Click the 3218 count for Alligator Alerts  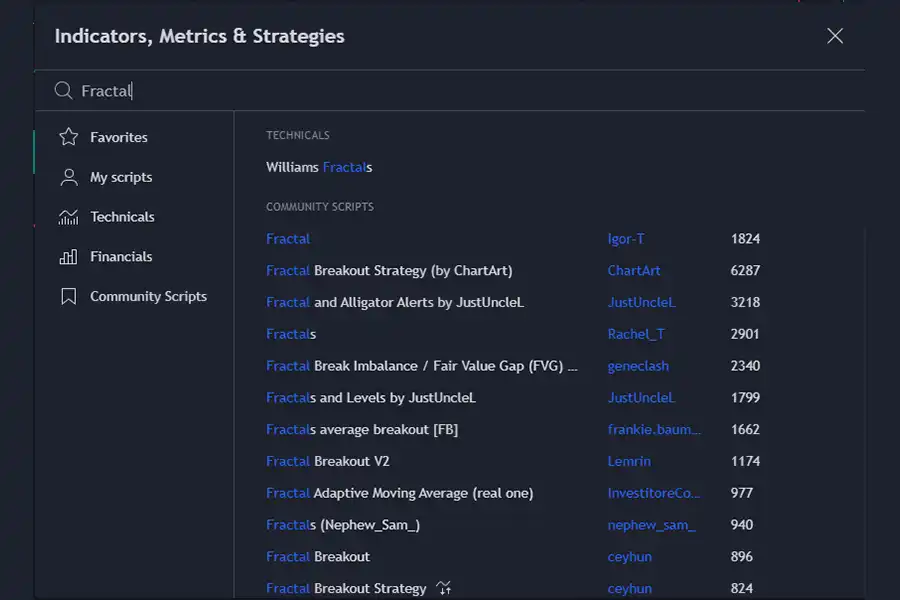tap(745, 302)
